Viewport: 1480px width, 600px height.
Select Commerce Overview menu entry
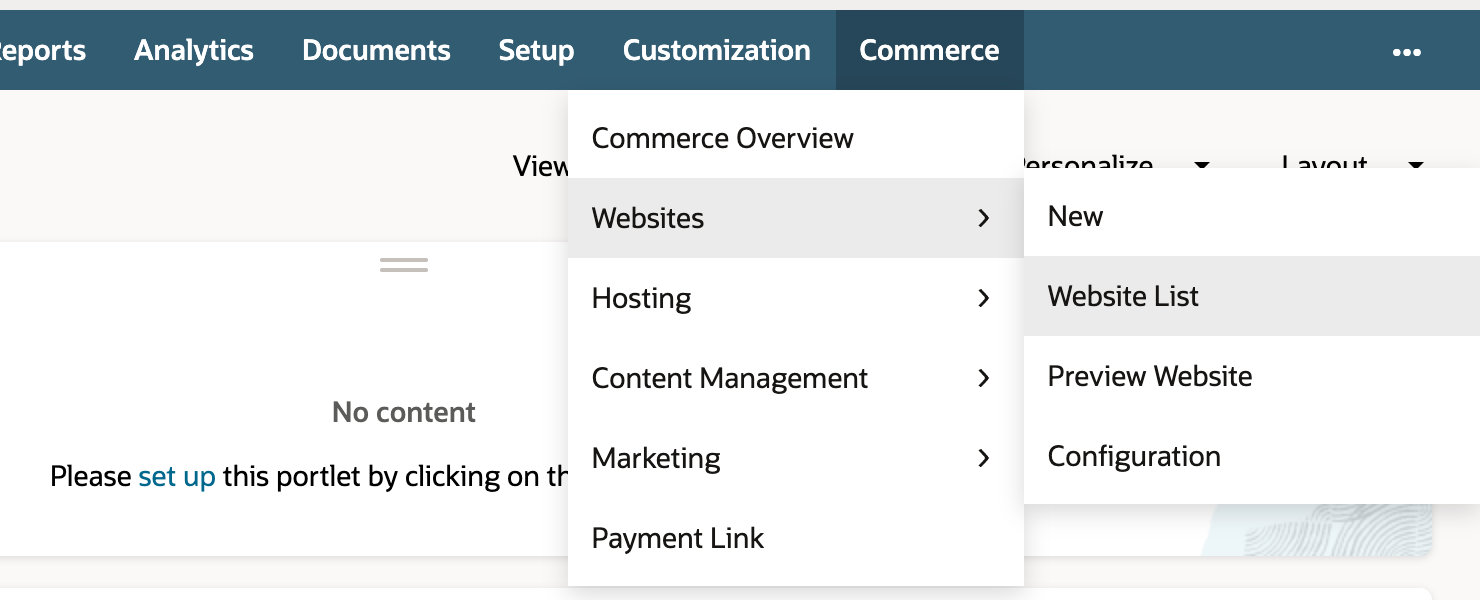tap(796, 138)
